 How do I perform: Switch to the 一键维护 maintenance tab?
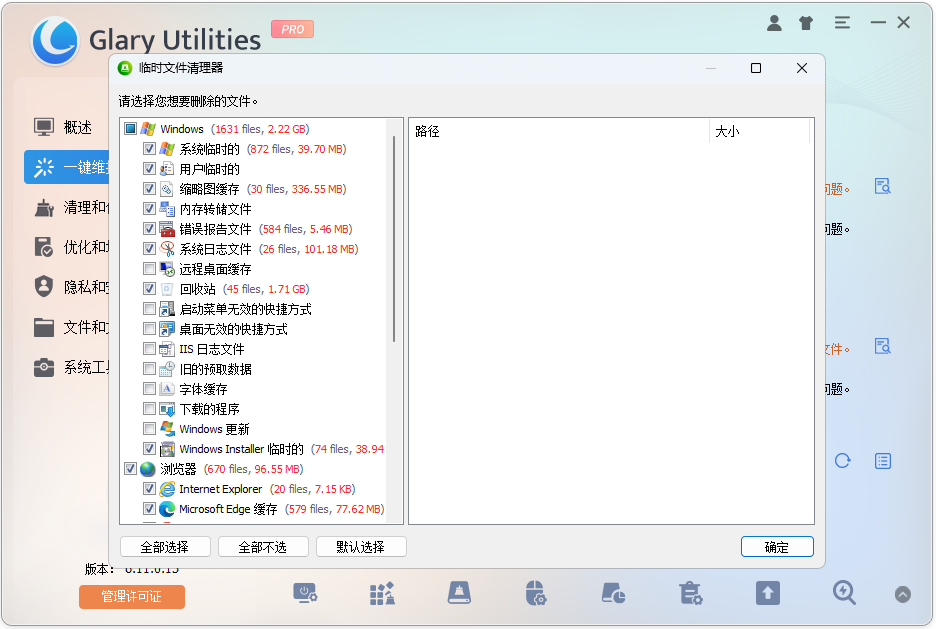tap(65, 167)
